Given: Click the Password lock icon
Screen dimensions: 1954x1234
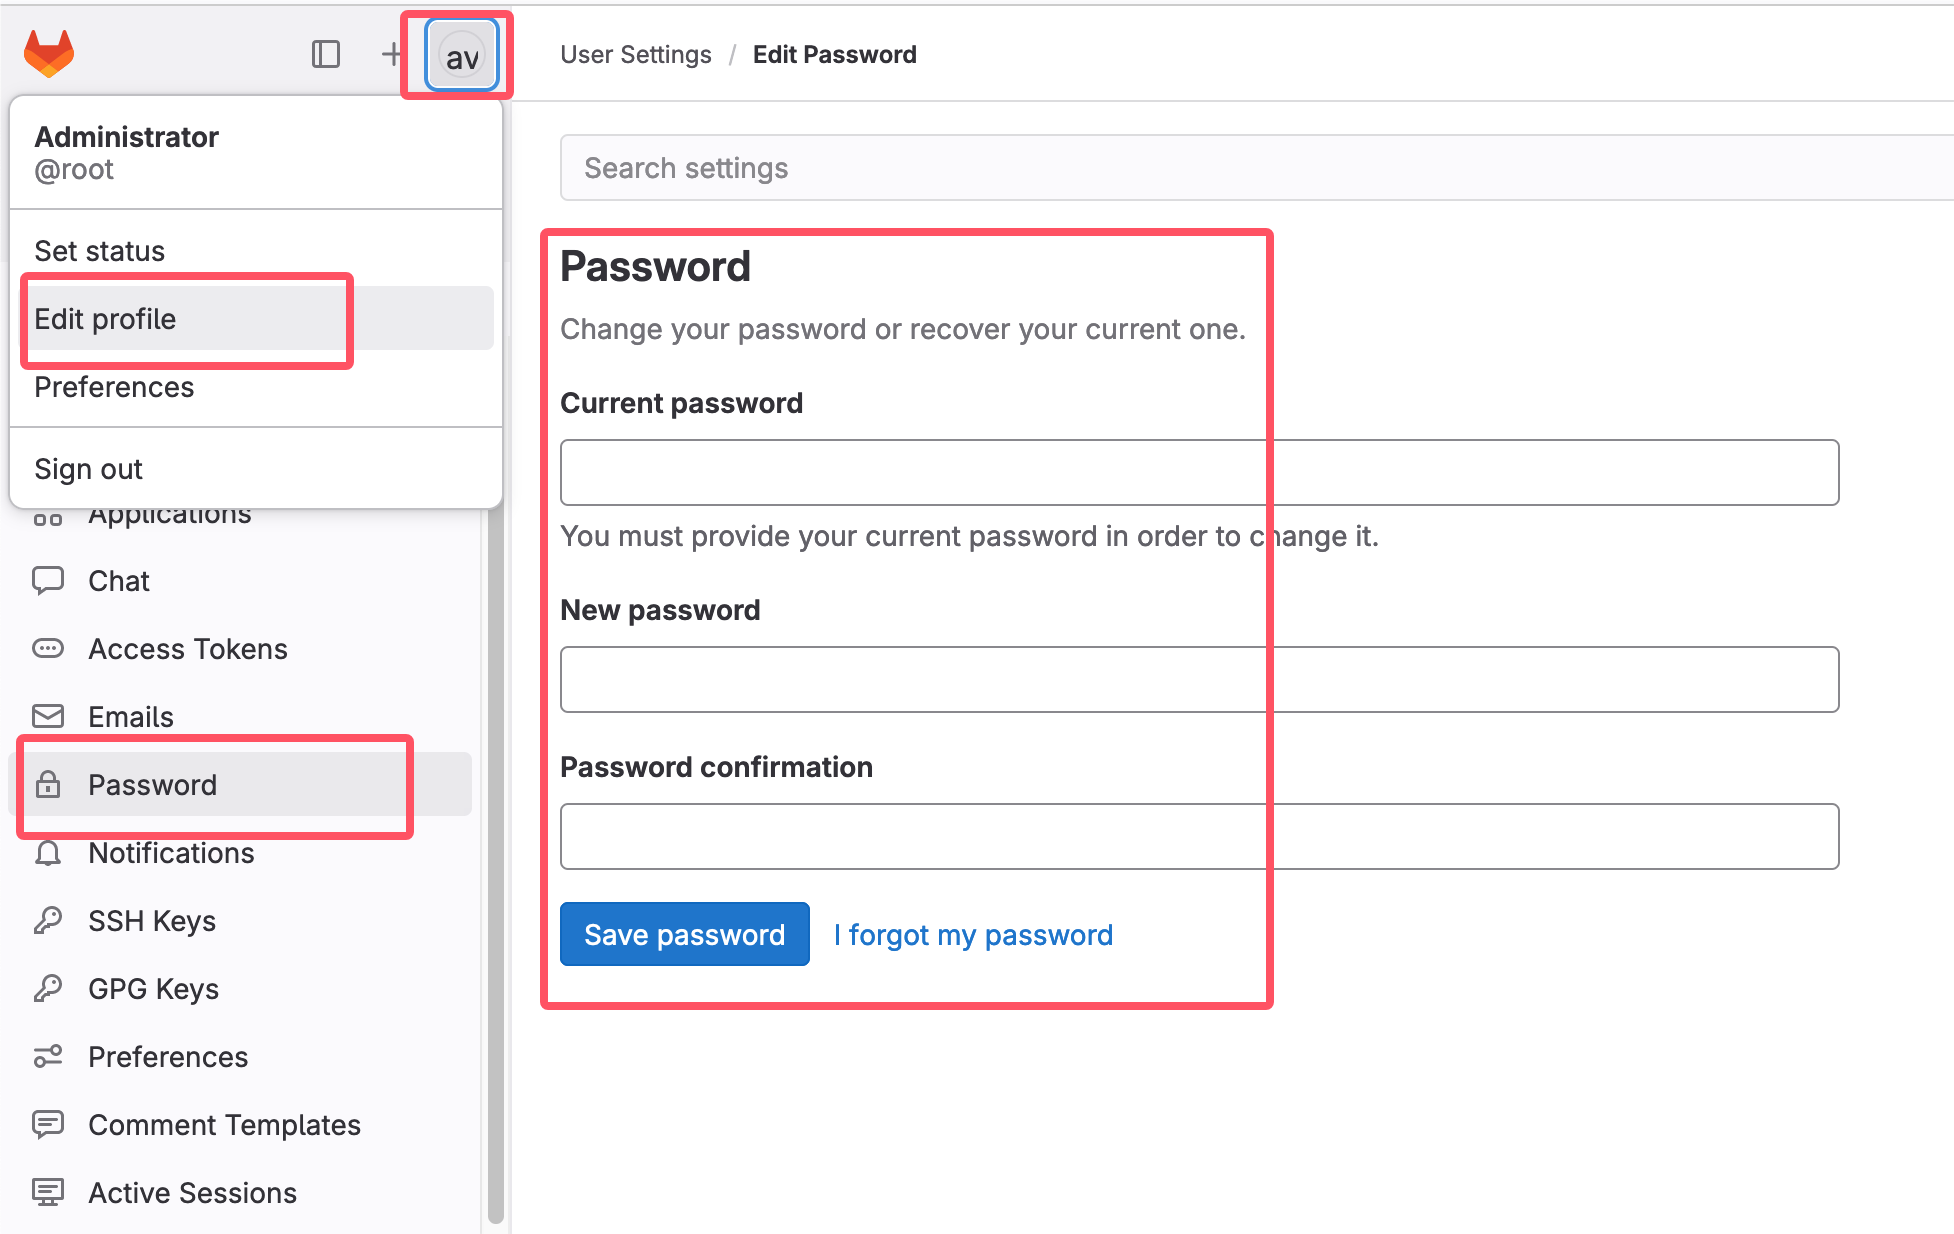Looking at the screenshot, I should [48, 785].
